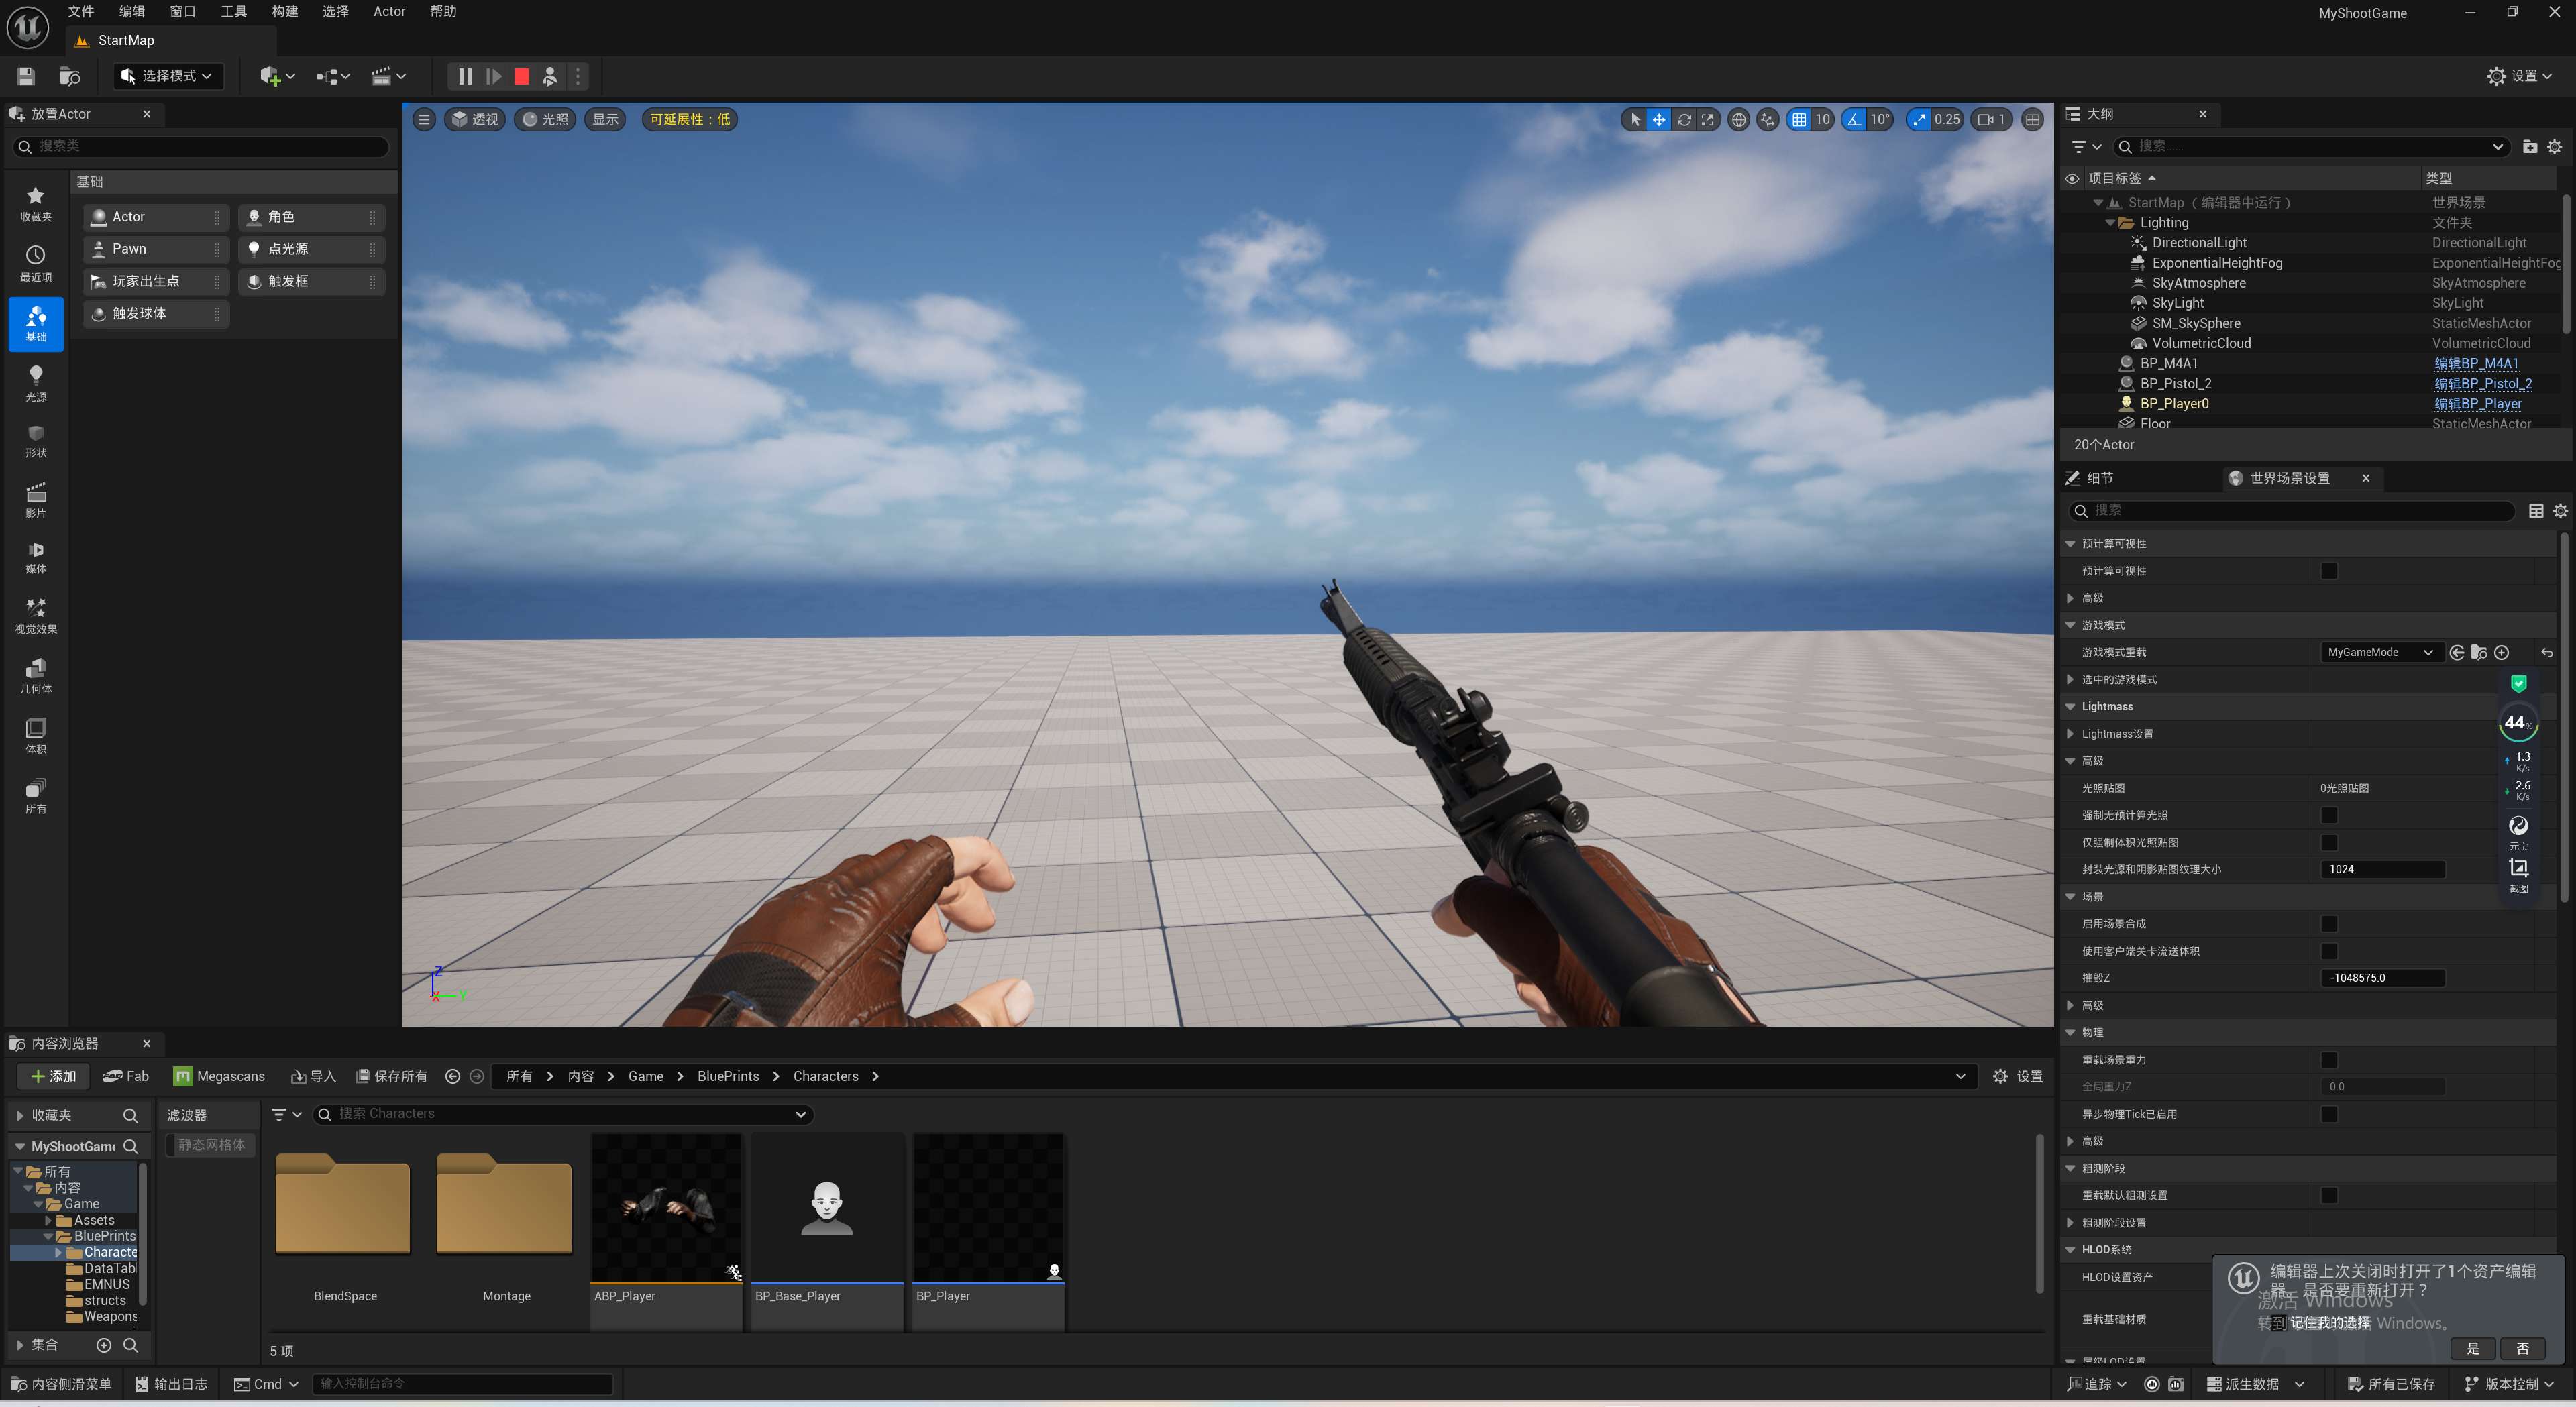This screenshot has height=1407, width=2576.
Task: Stop the play session with the red square
Action: point(522,76)
